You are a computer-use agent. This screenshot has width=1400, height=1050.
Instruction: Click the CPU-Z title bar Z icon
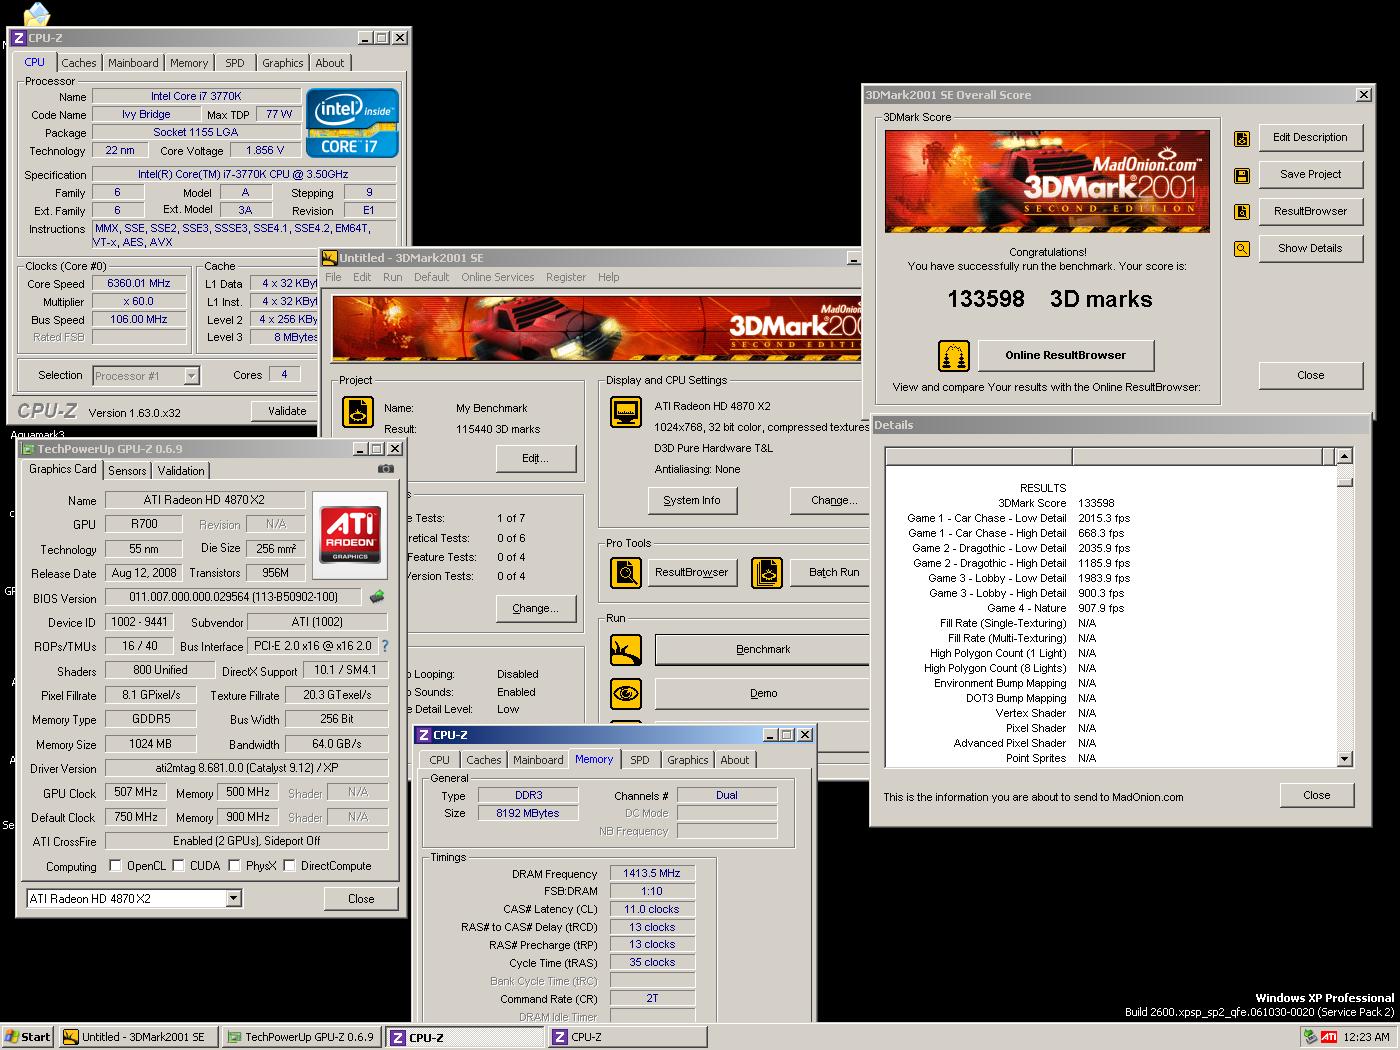point(18,38)
